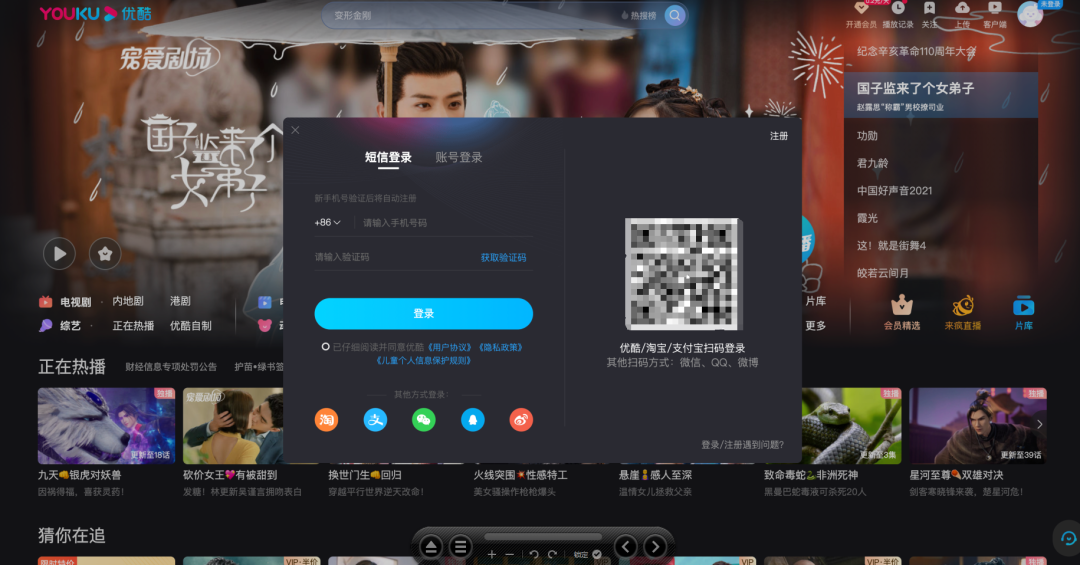Click the rotate-left undo toolbar icon

533,554
